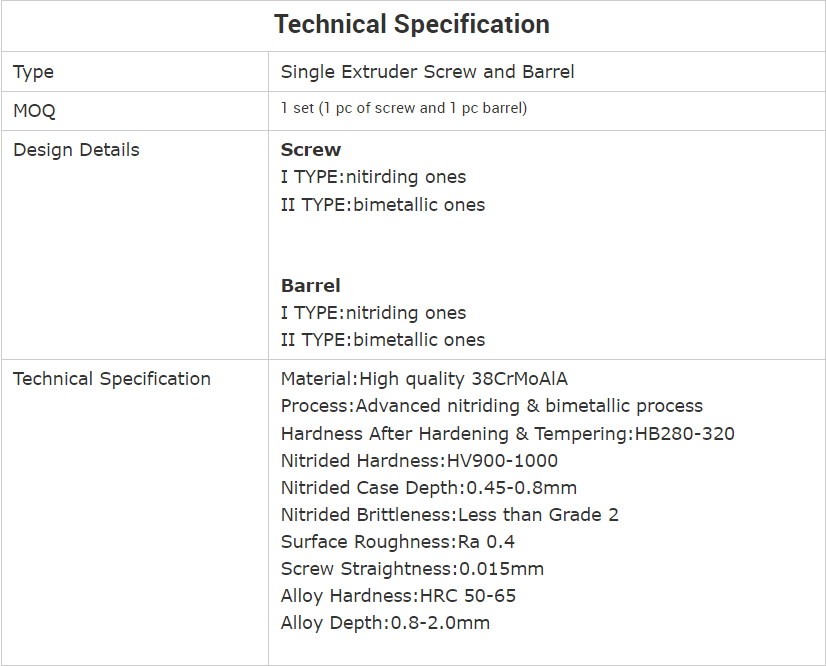The image size is (826, 666).
Task: Click Screw II TYPE bimetallic ones line
Action: 383,205
